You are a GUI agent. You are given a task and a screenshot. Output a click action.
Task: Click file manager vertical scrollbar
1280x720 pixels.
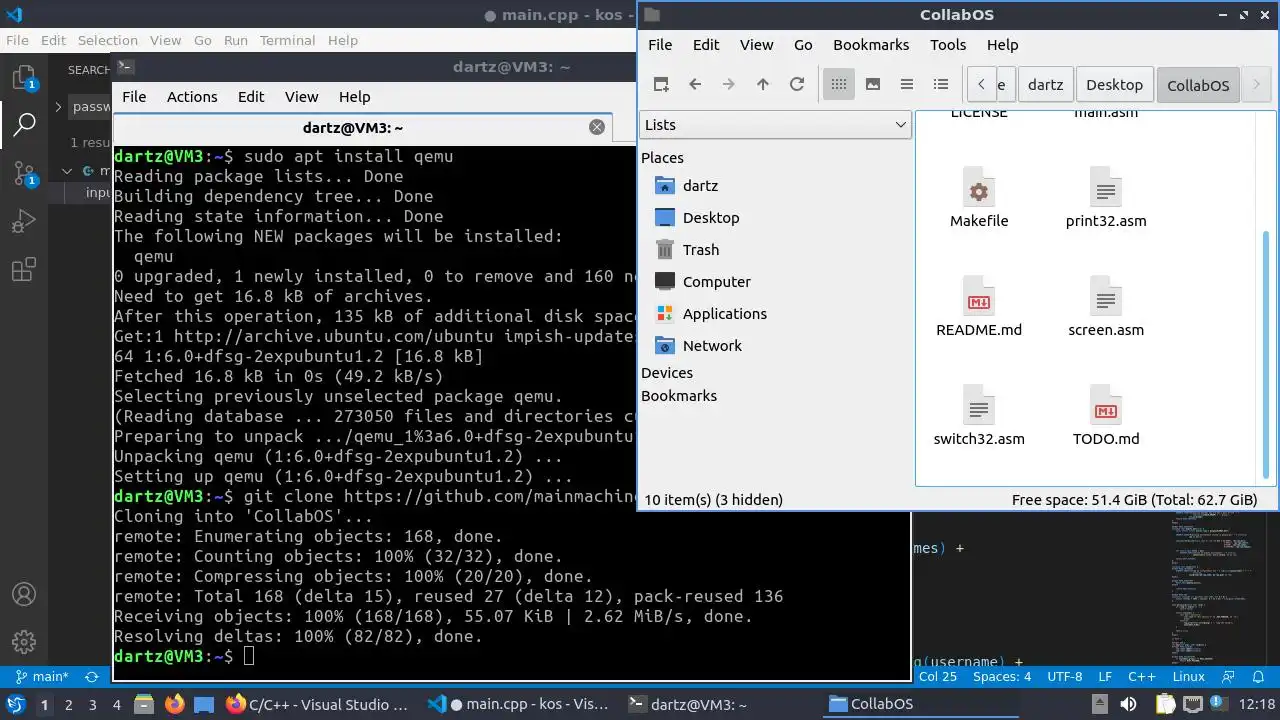[x=1267, y=355]
